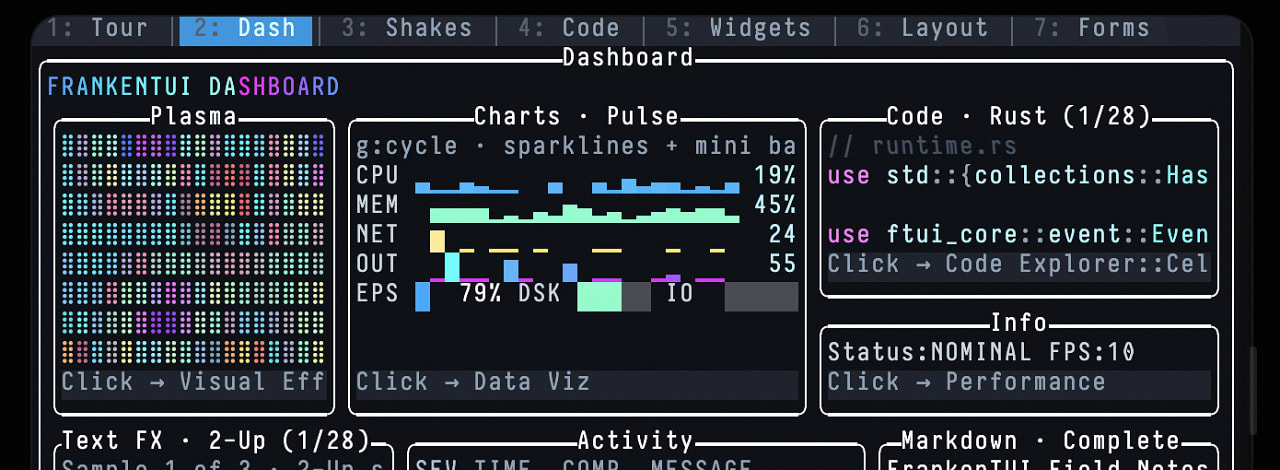The height and width of the screenshot is (470, 1280).
Task: Click the MEM sparkline bar
Action: coord(585,214)
